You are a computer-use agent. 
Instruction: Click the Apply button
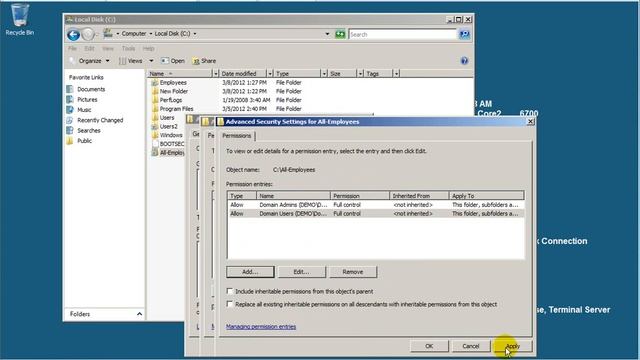(x=513, y=346)
